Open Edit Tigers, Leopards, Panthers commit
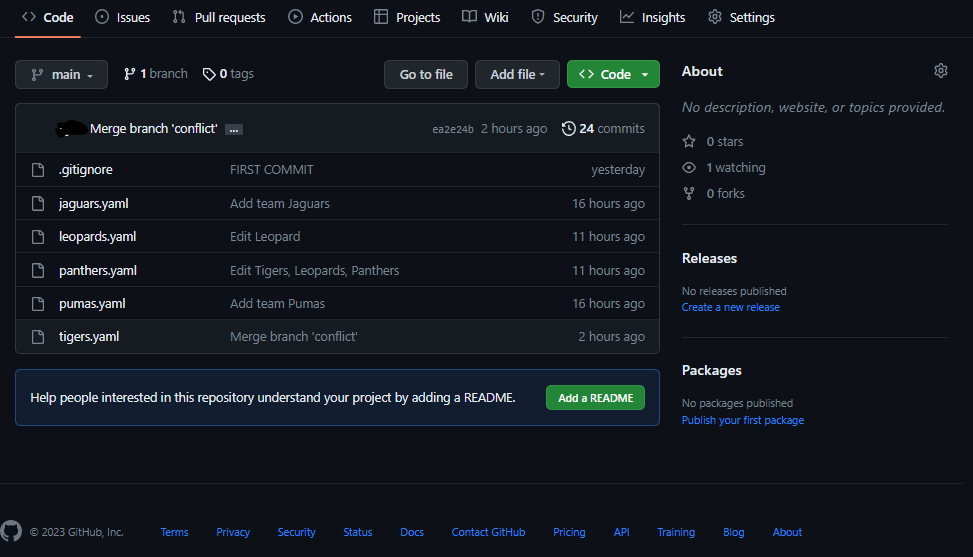Screen dimensions: 973x557 pyautogui.click(x=315, y=270)
